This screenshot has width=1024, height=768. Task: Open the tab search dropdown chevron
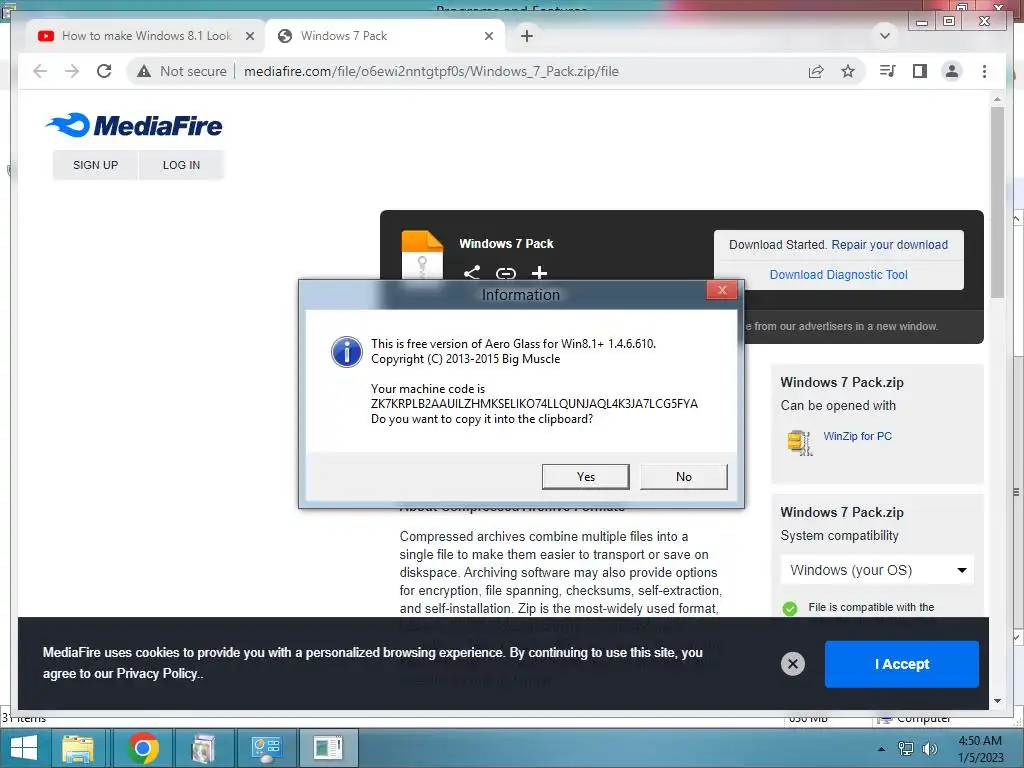[885, 36]
